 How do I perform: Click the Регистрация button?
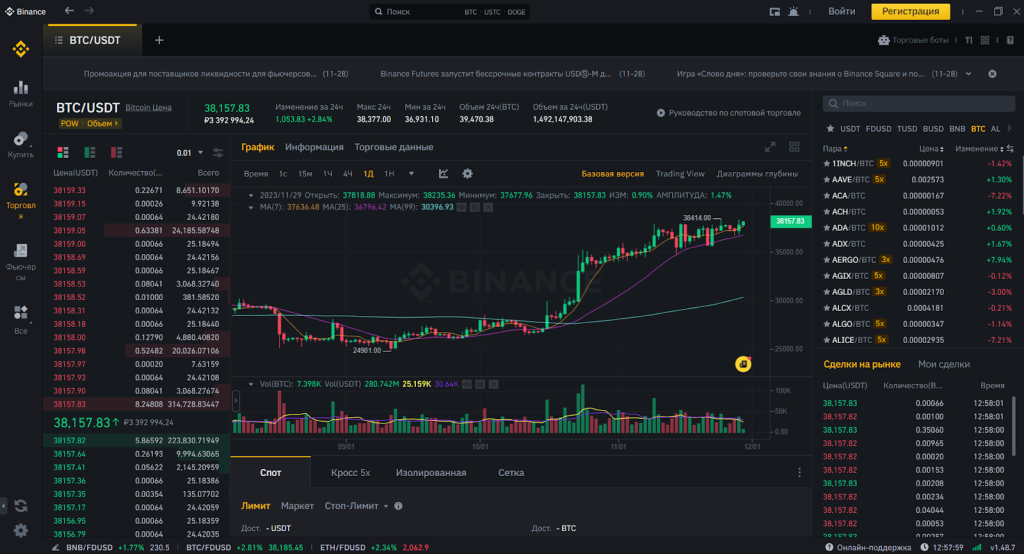click(910, 12)
